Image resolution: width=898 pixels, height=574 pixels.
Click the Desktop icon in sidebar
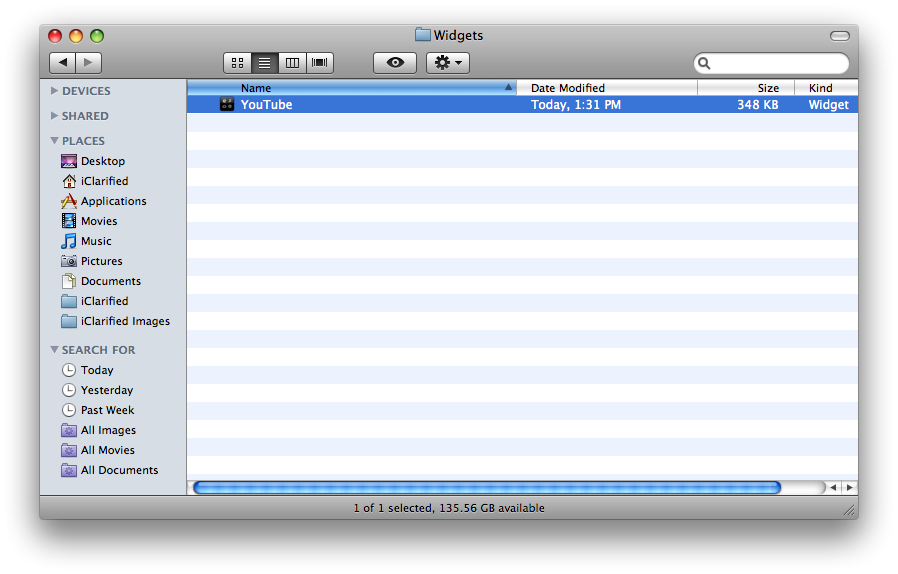point(69,161)
